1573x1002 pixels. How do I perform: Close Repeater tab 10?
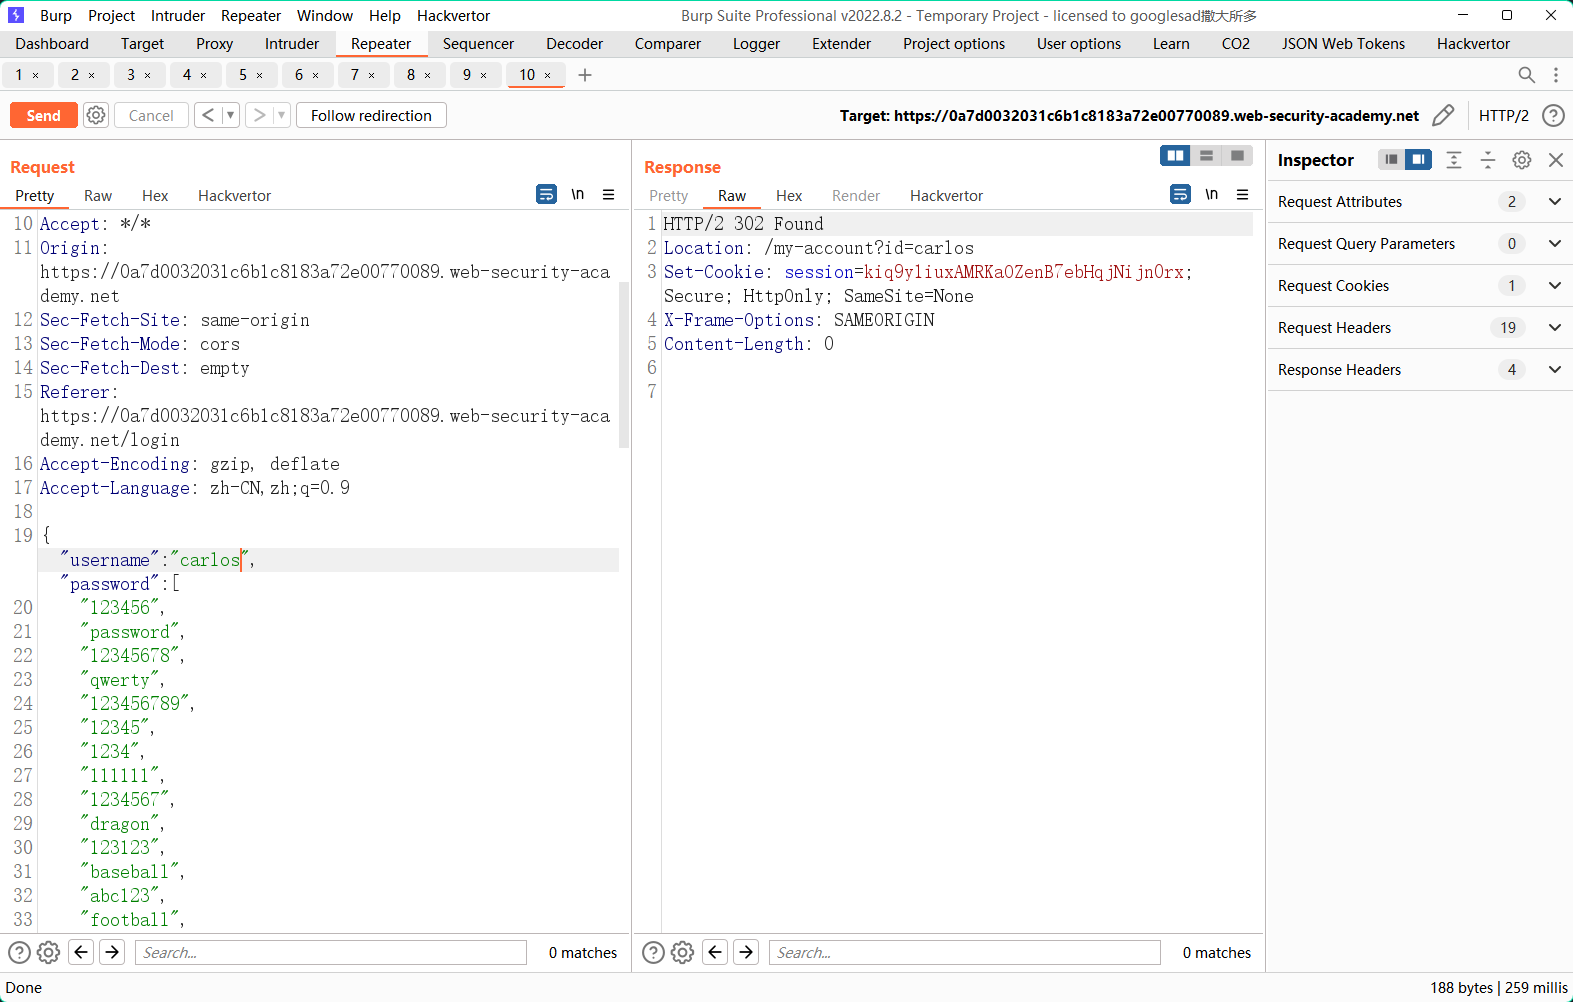pos(547,75)
